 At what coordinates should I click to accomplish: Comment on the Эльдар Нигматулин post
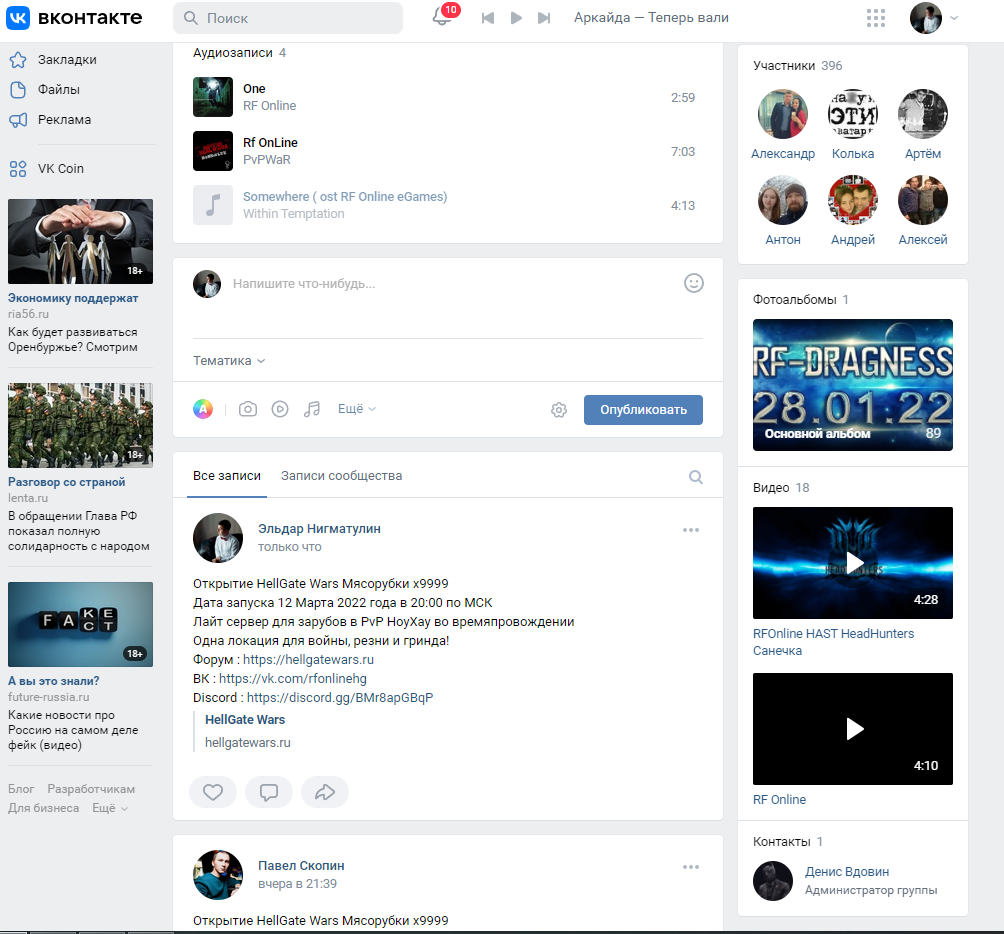[269, 793]
